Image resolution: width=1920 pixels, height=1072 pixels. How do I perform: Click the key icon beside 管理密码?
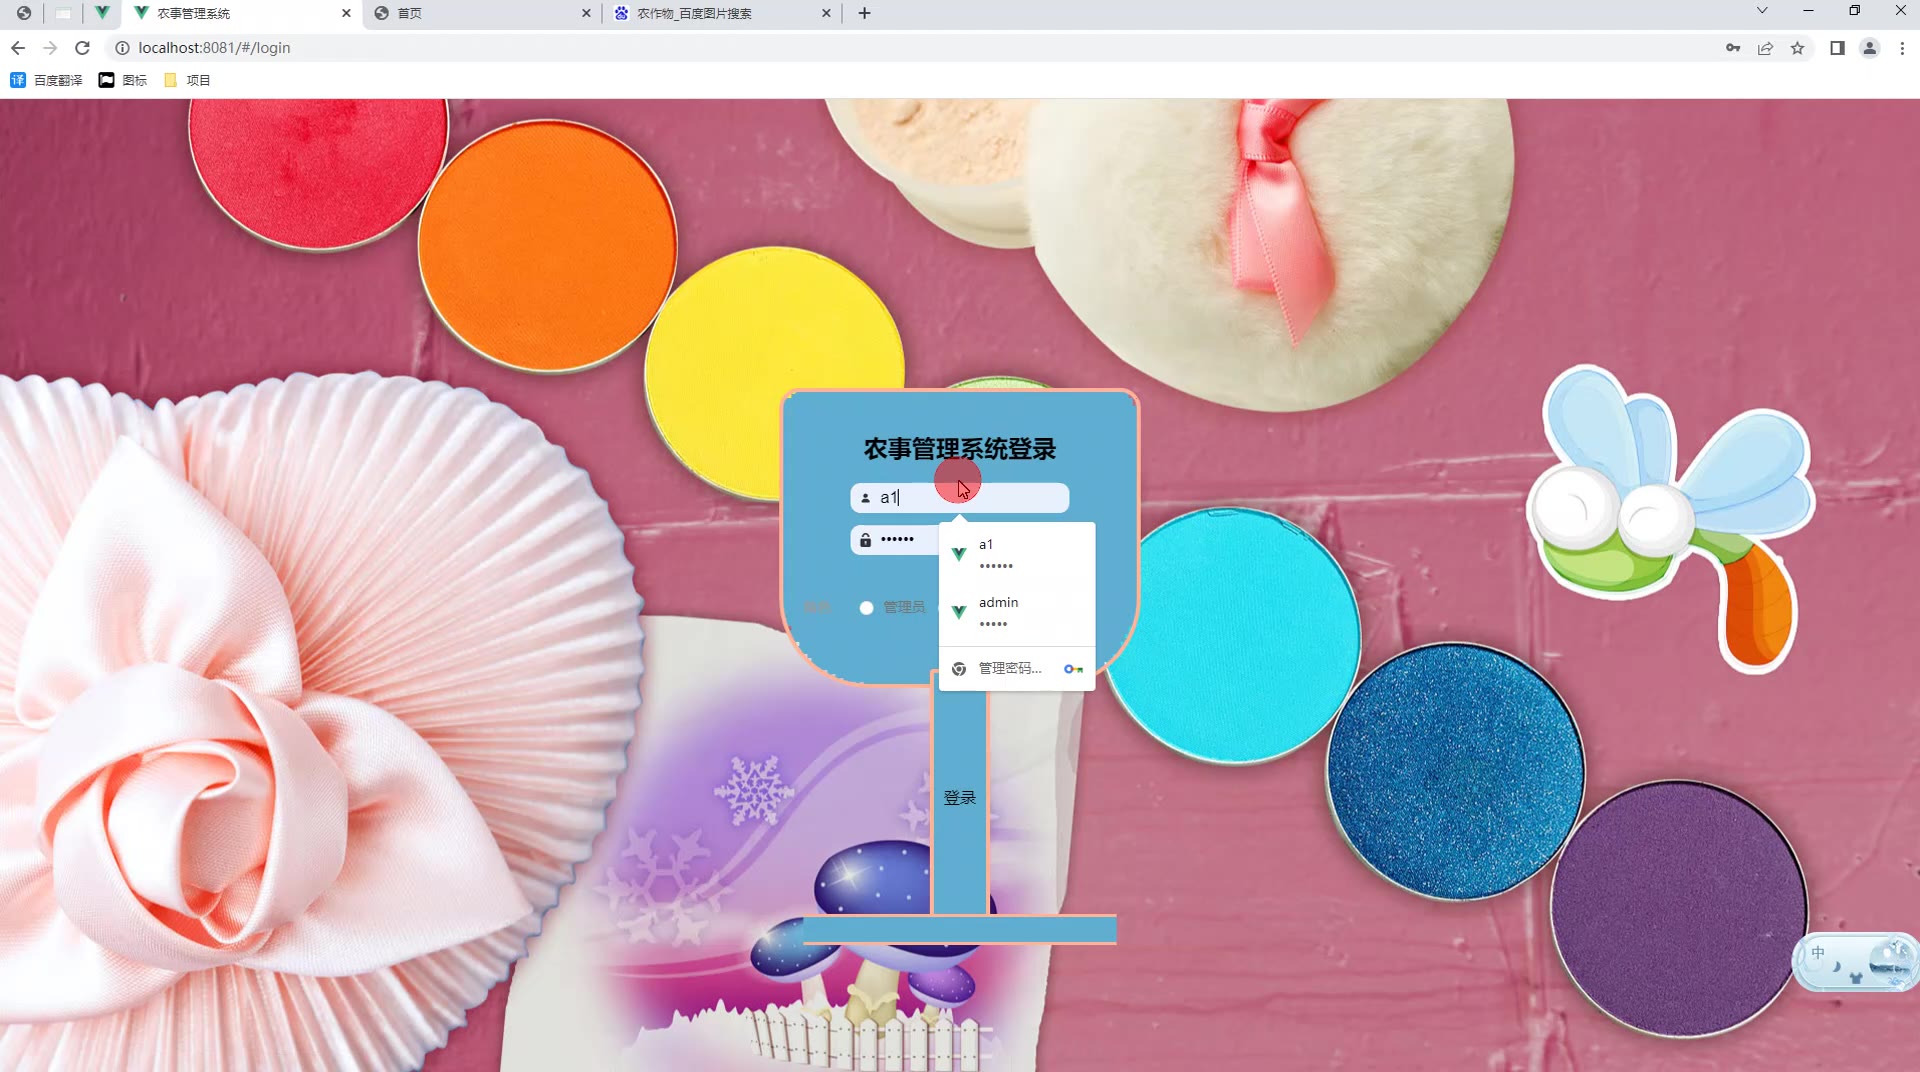coord(1073,669)
